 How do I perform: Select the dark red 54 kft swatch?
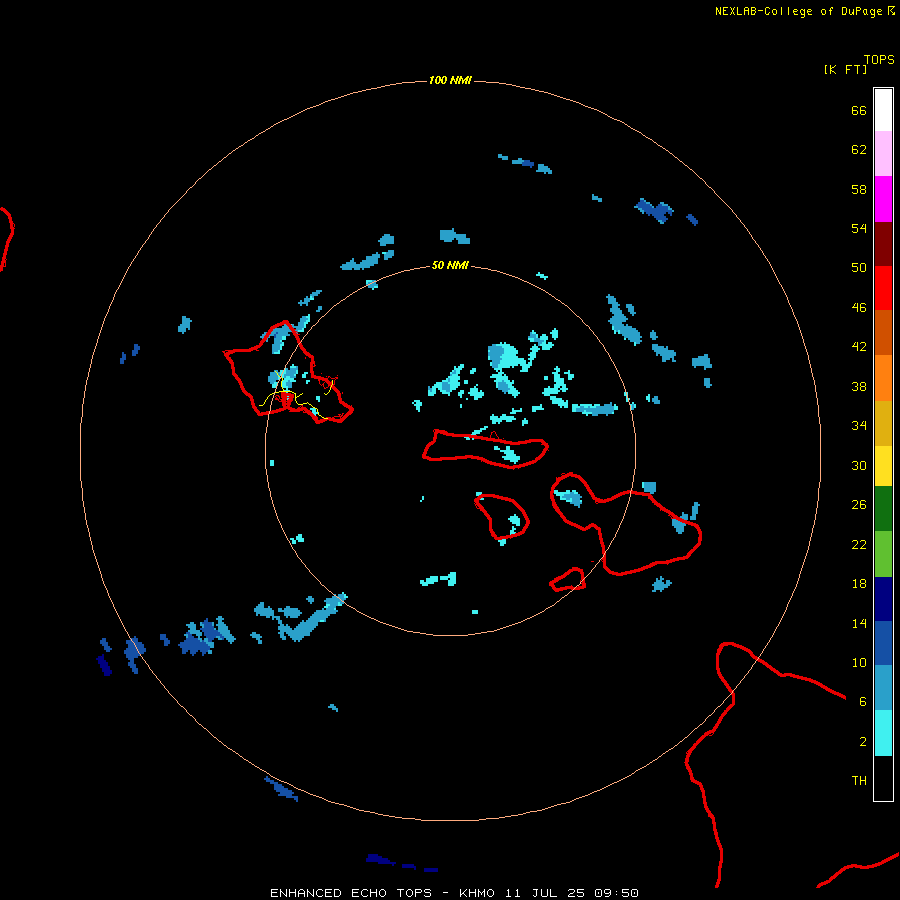(x=883, y=243)
